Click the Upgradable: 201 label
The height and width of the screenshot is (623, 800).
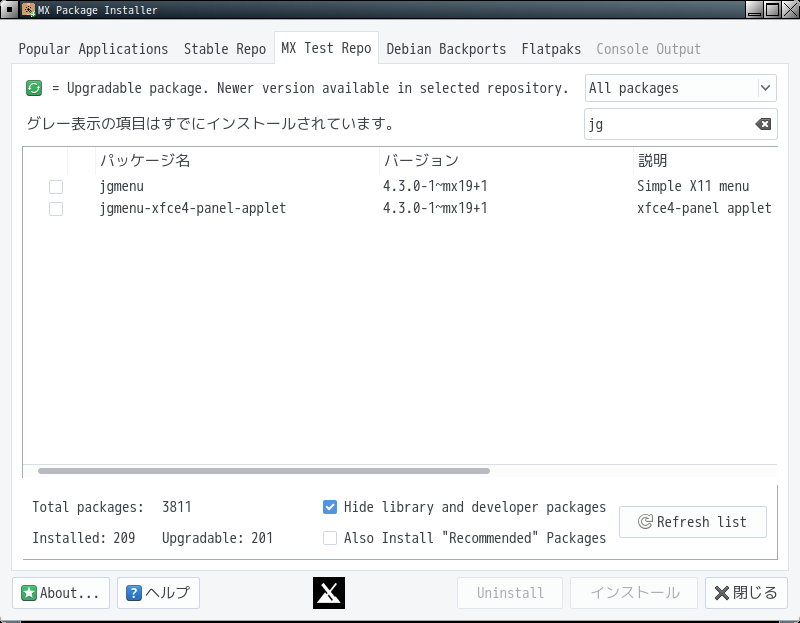point(217,538)
